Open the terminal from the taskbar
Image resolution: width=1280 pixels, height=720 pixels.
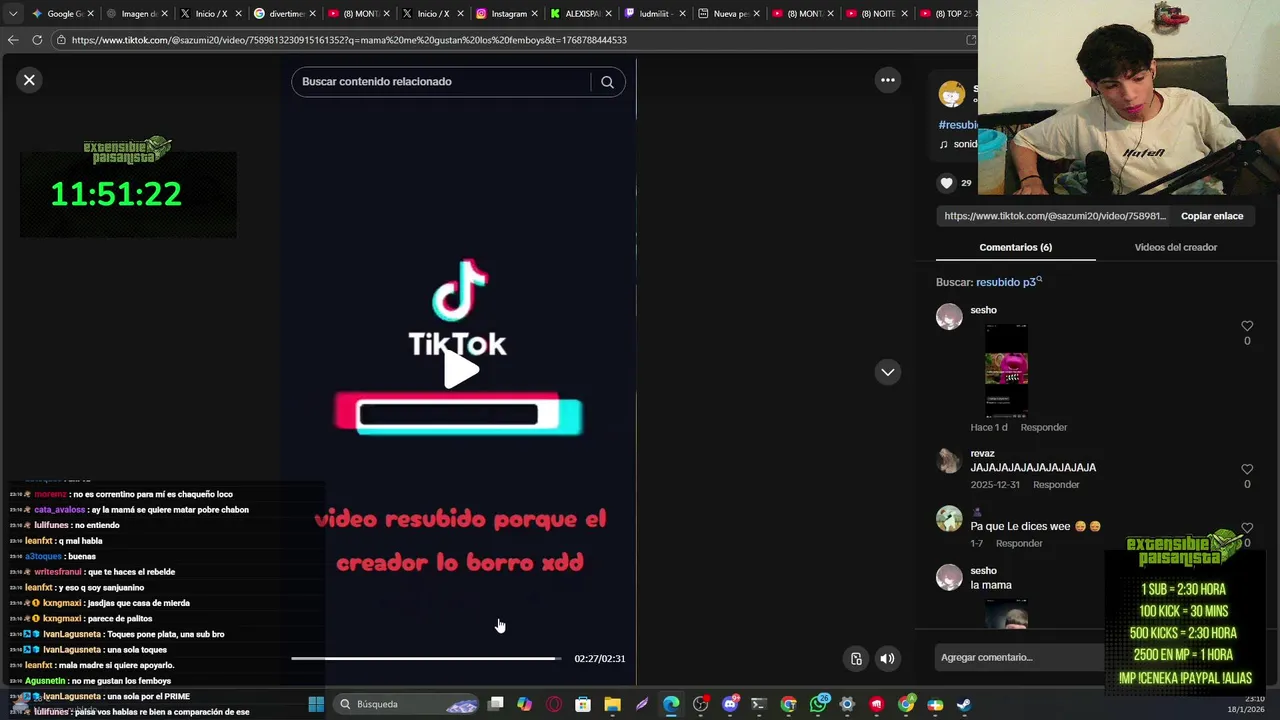[759, 704]
